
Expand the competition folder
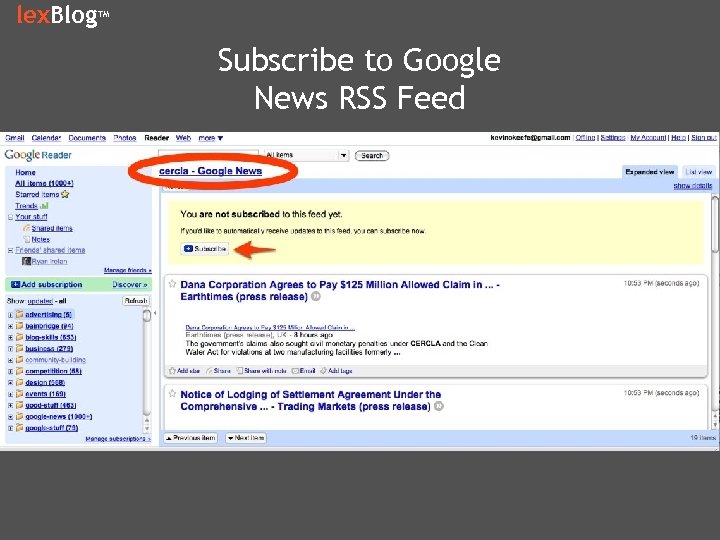coord(10,371)
